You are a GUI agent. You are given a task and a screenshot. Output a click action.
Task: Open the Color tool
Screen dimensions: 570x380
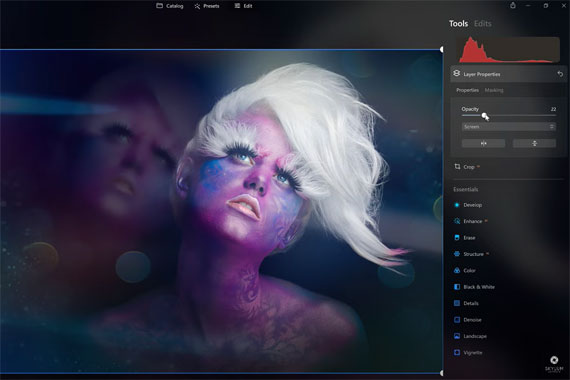[x=465, y=271]
